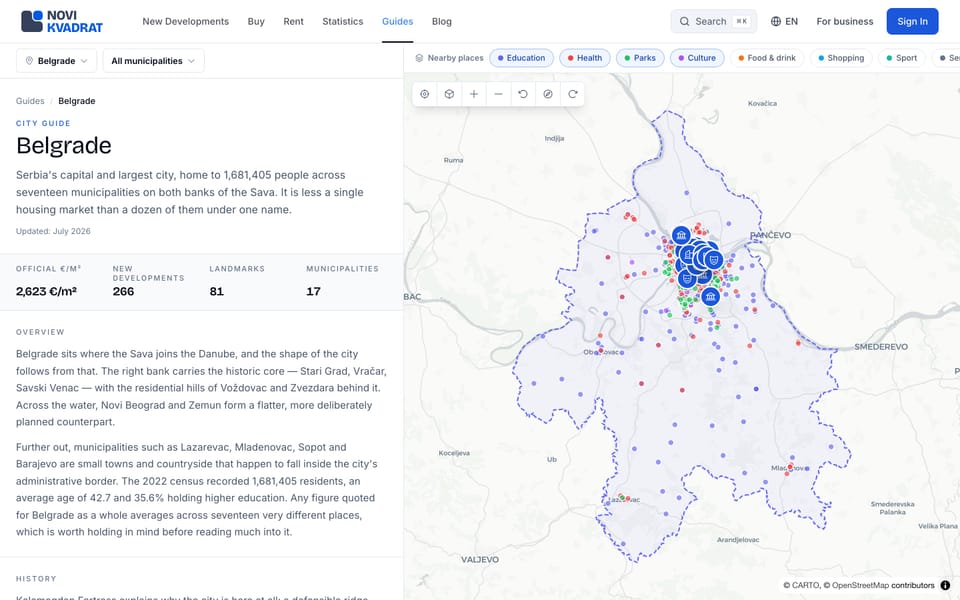Click the SMEDEREVO map label
Image resolution: width=960 pixels, height=600 pixels.
[x=881, y=347]
